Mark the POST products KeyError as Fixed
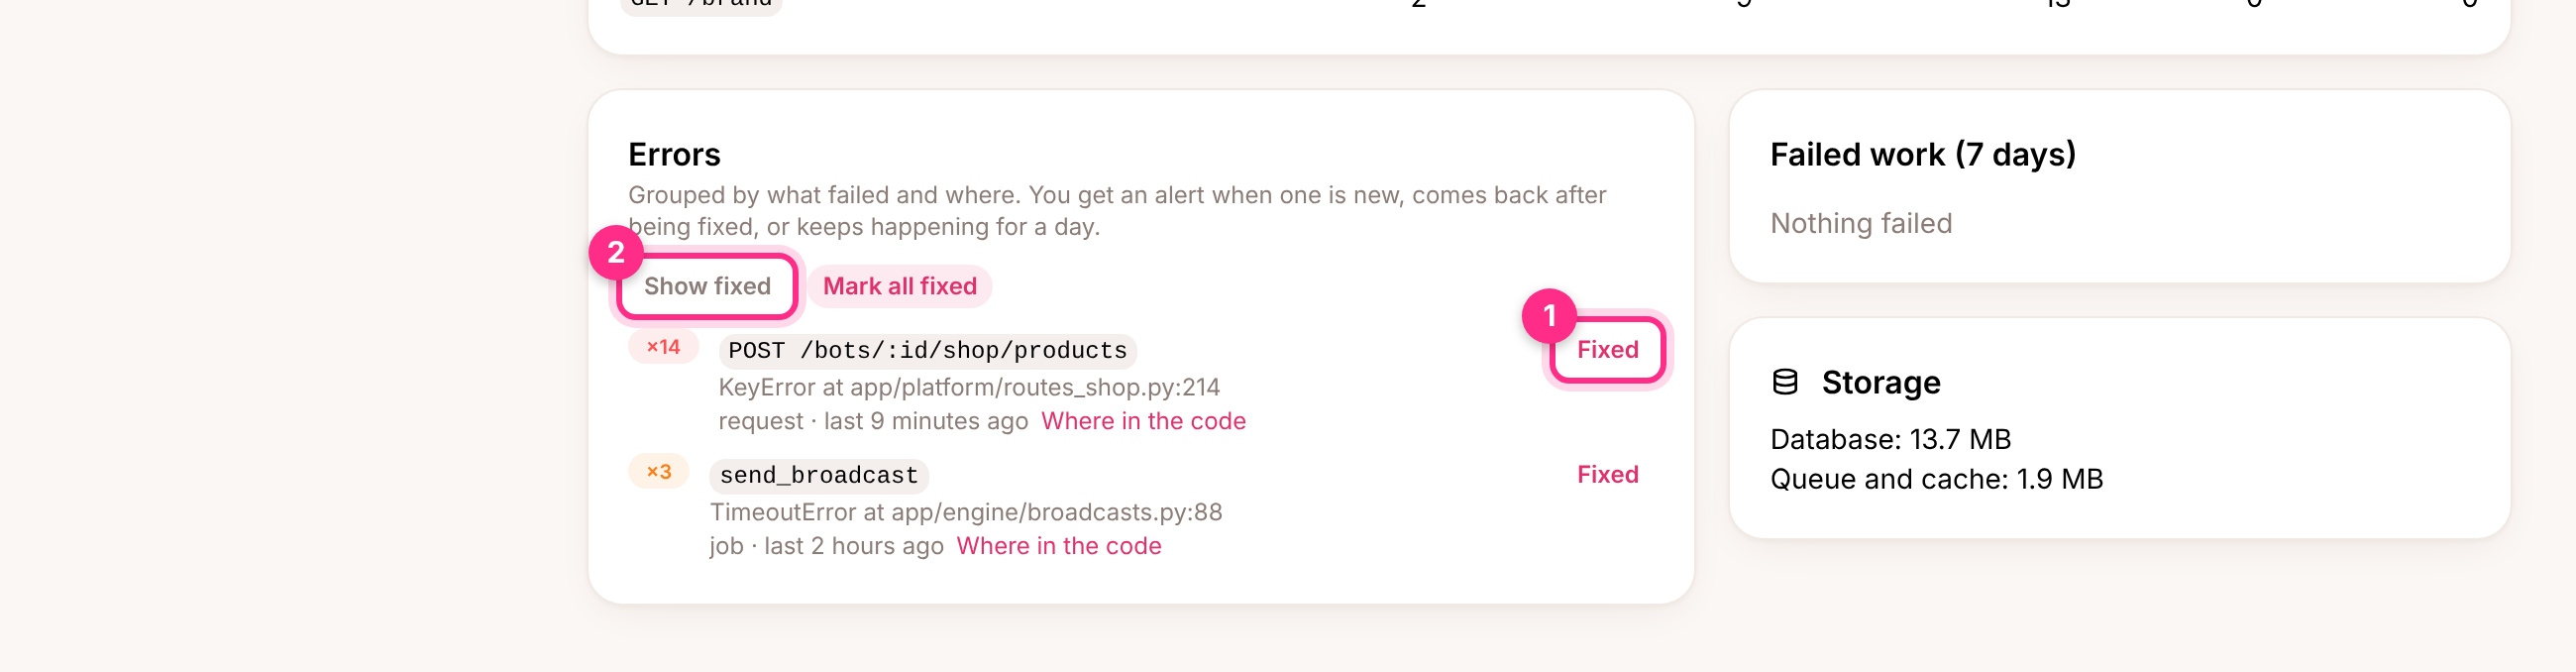The height and width of the screenshot is (672, 2576). (1607, 350)
